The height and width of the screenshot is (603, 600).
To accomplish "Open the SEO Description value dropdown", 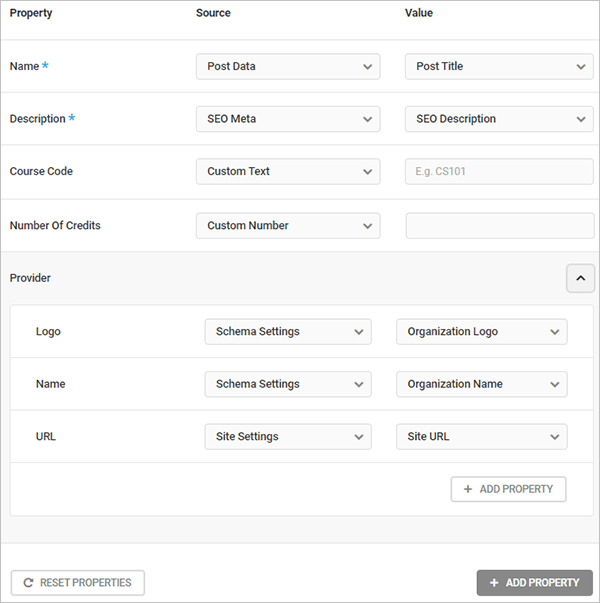I will click(x=499, y=119).
